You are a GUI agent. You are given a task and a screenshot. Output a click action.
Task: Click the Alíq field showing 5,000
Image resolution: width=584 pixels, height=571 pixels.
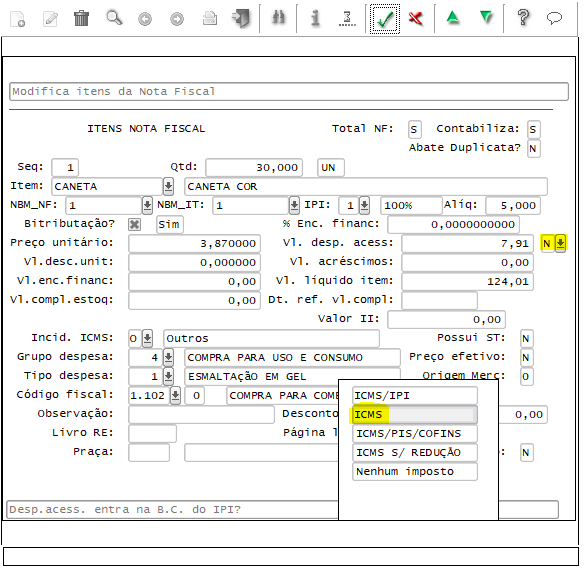point(513,205)
